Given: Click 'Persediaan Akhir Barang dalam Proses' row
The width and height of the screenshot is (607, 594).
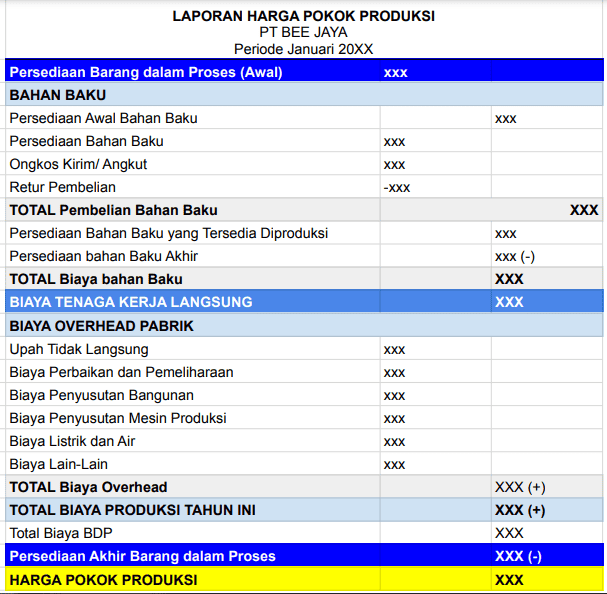Looking at the screenshot, I should pos(304,556).
